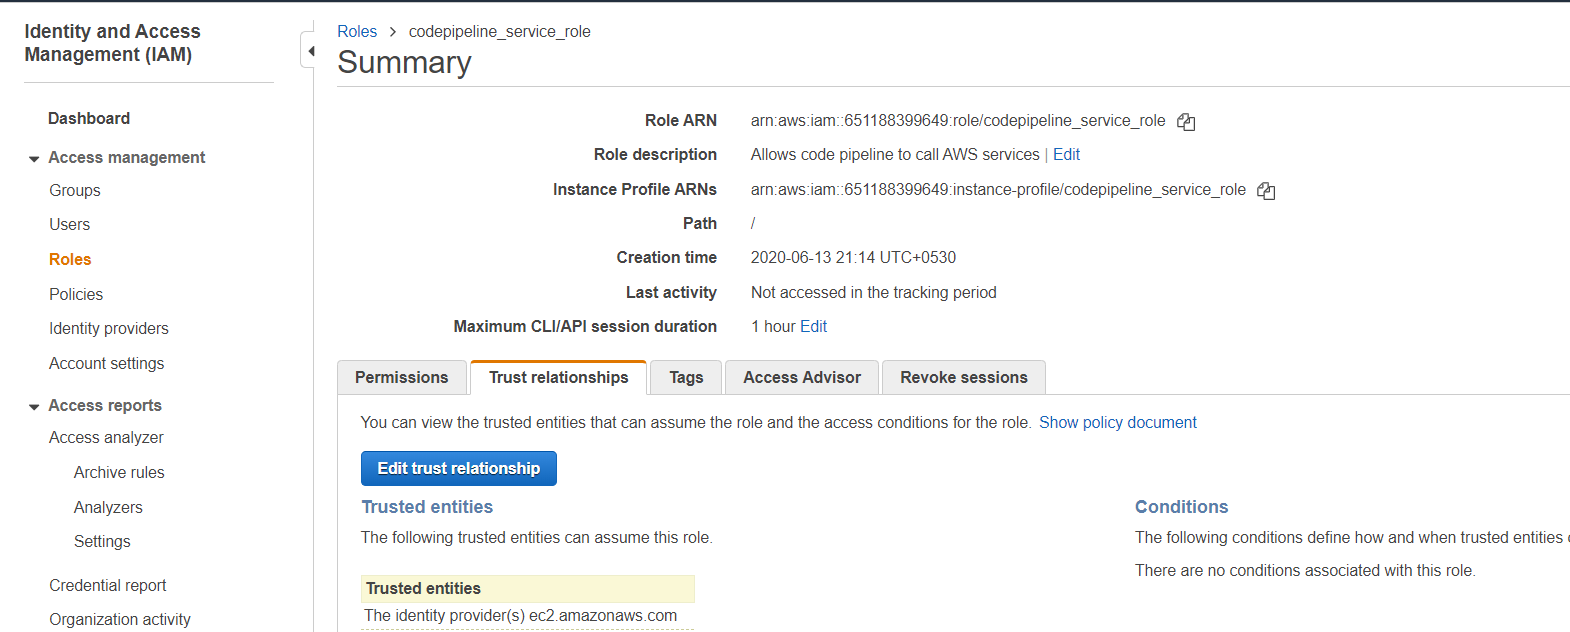Collapse the IAM side navigation panel
The image size is (1570, 632).
point(310,51)
